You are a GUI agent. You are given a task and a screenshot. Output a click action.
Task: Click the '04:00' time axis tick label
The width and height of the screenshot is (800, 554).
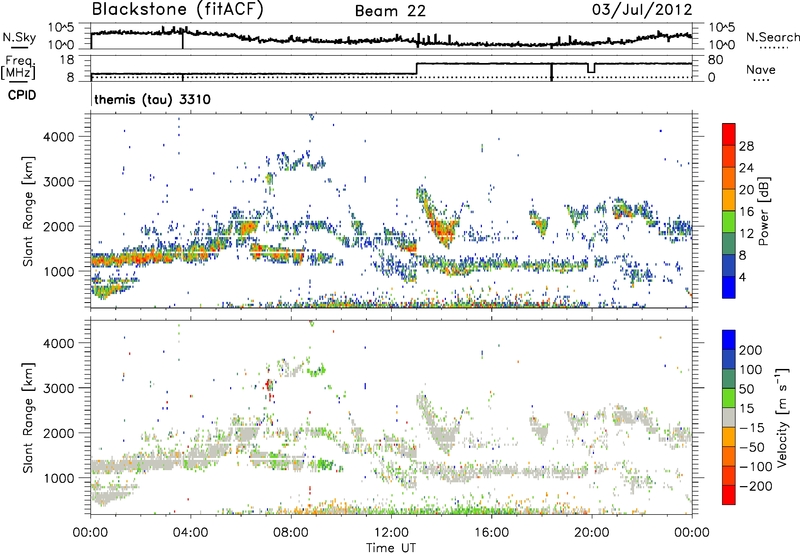(x=190, y=533)
